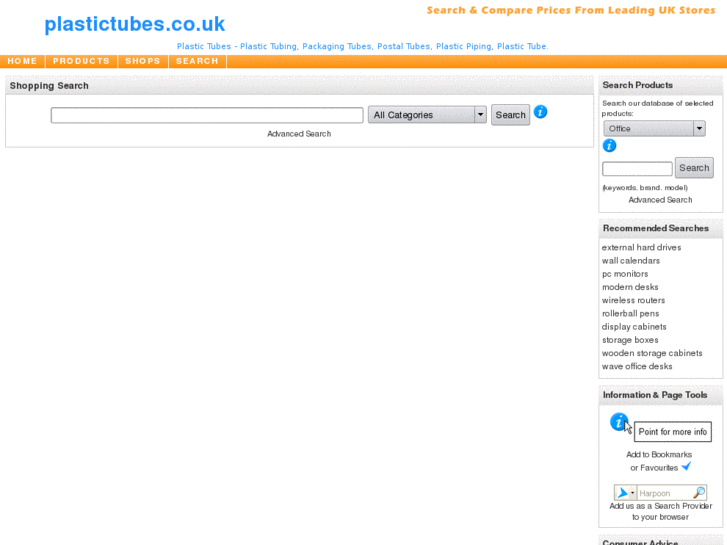Click the large info icon in Page Tools
Viewport: 727px width, 545px height.
coord(619,422)
